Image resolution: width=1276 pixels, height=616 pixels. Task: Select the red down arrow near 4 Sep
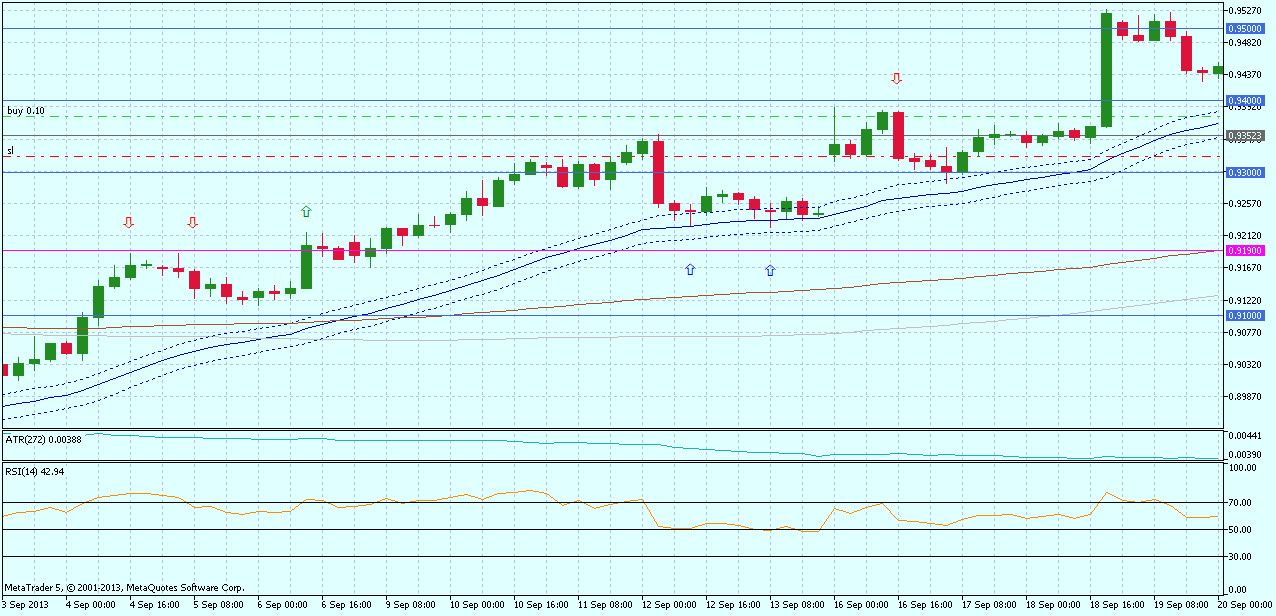128,222
